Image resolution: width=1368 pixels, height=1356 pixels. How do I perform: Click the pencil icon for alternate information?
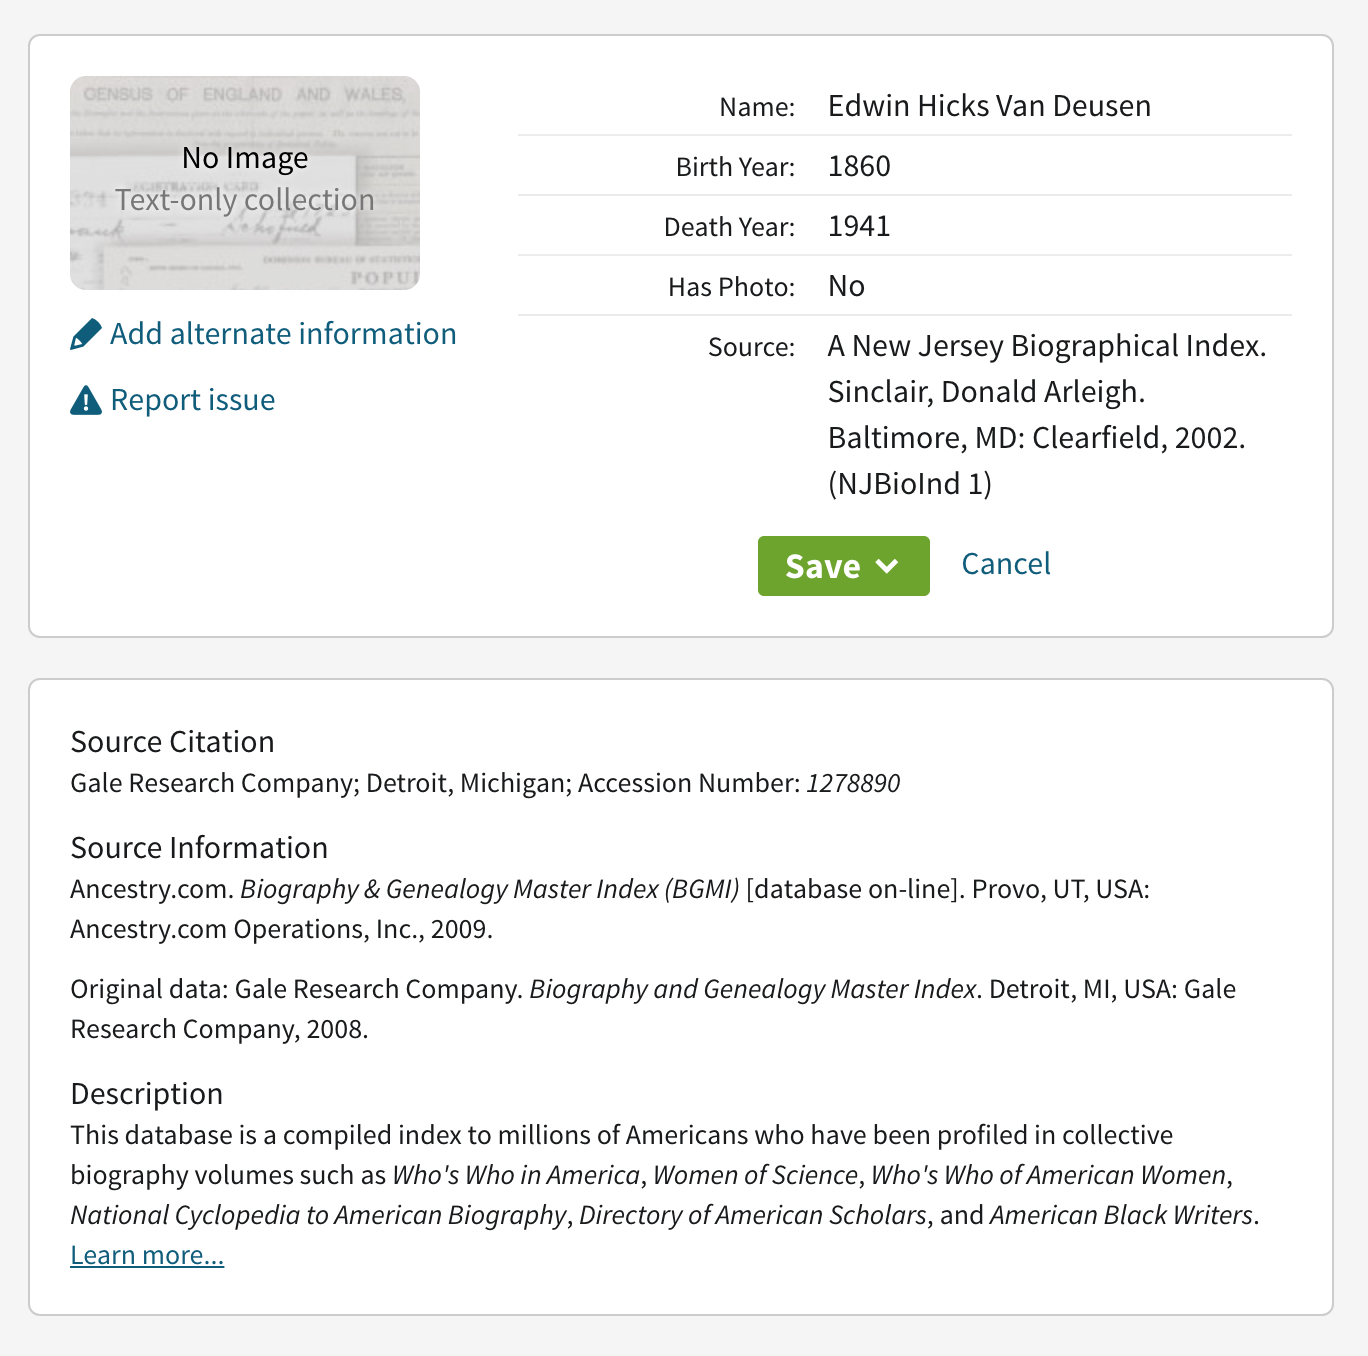[86, 334]
